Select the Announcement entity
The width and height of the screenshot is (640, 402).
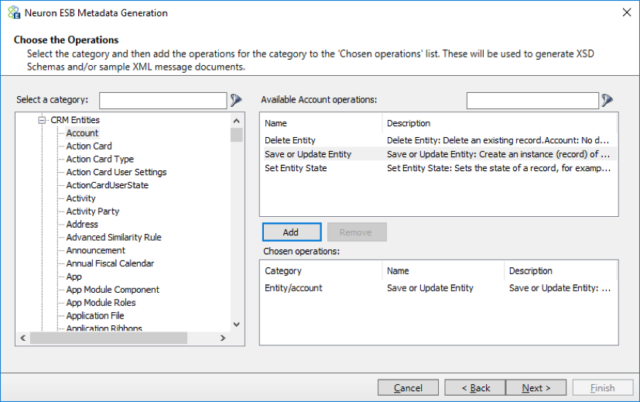96,251
